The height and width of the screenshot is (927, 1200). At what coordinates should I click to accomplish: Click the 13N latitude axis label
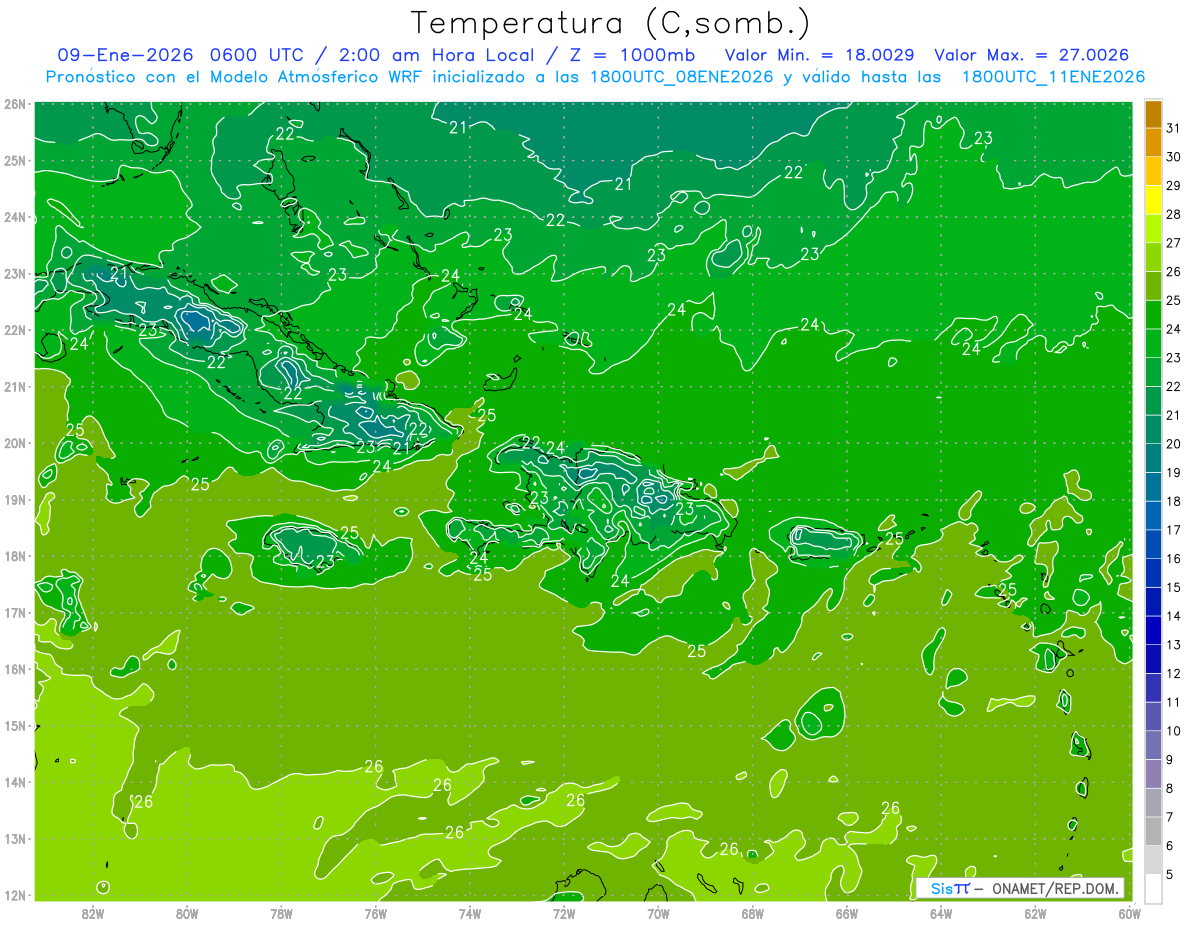tap(15, 838)
